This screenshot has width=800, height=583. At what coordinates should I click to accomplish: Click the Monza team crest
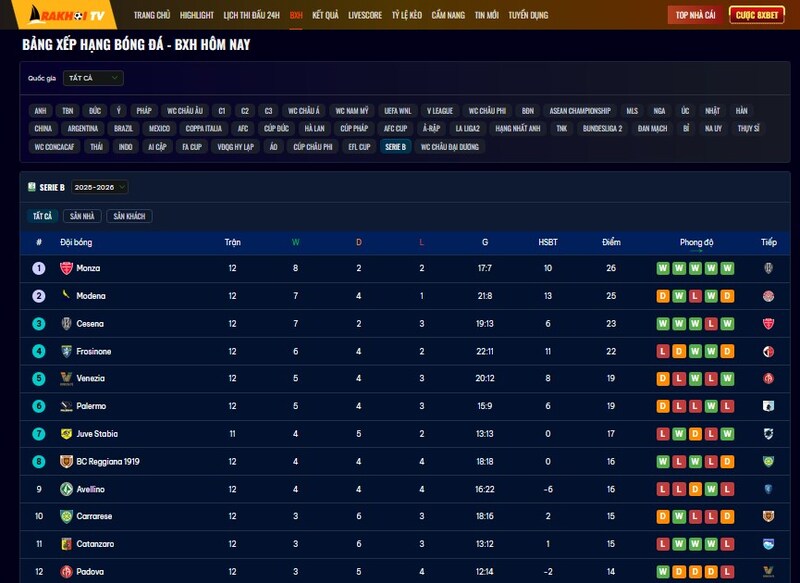67,268
